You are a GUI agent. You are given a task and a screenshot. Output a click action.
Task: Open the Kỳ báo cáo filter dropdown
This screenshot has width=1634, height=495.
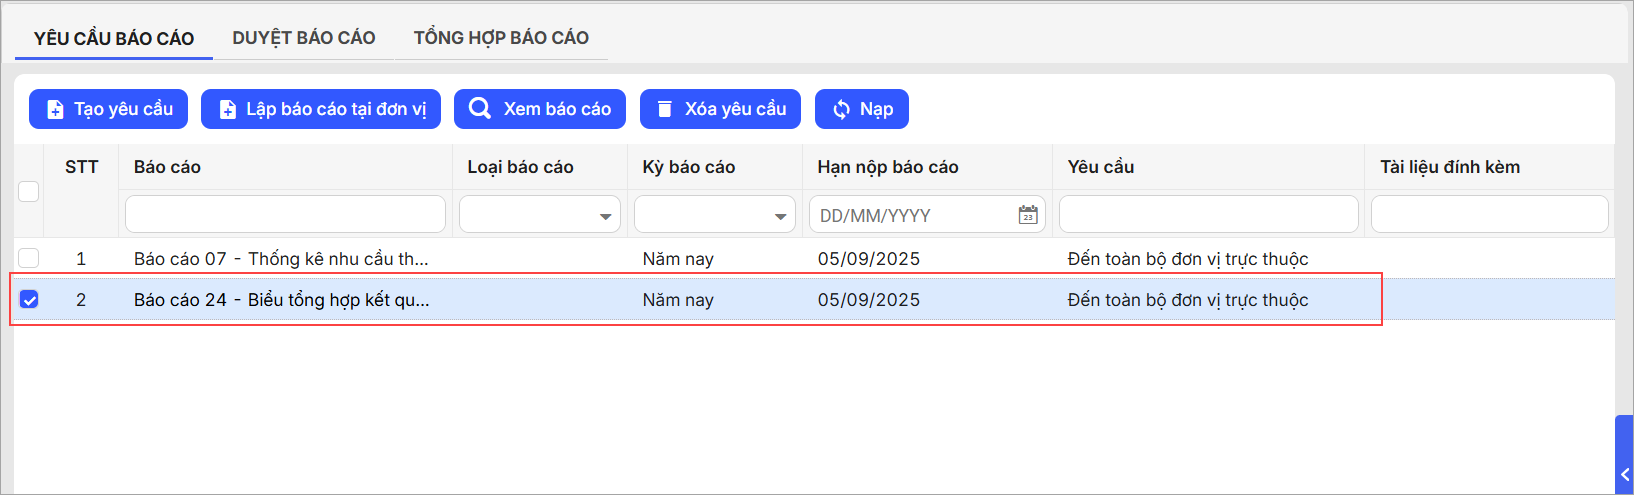tap(715, 215)
